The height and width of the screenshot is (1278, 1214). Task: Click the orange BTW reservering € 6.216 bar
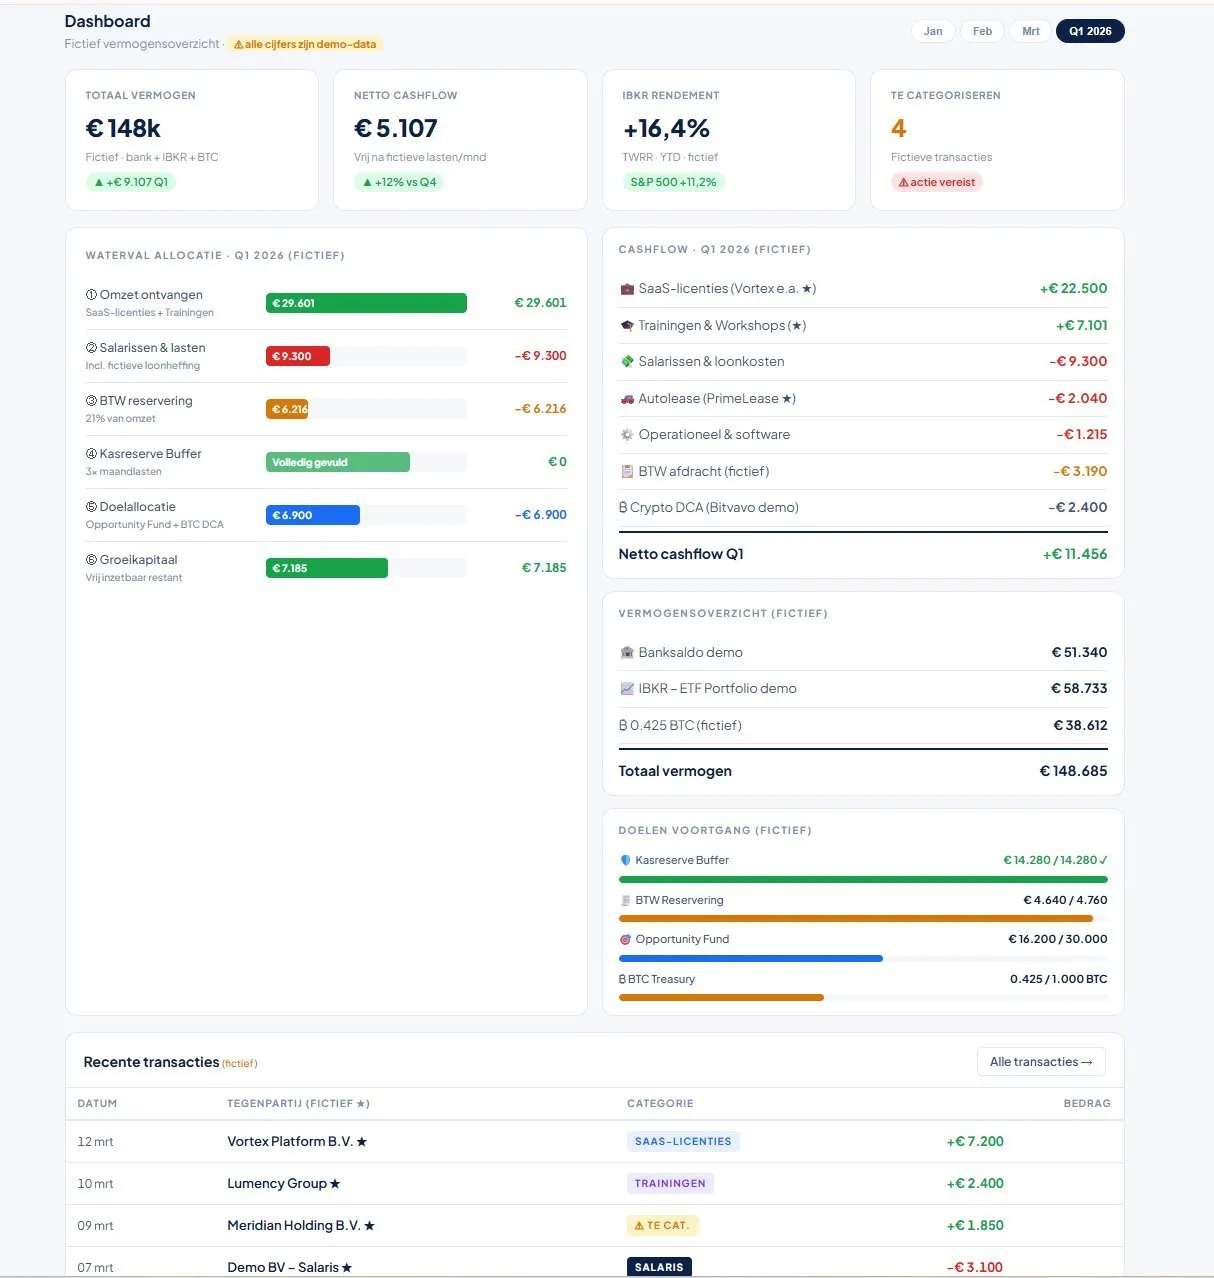point(287,409)
